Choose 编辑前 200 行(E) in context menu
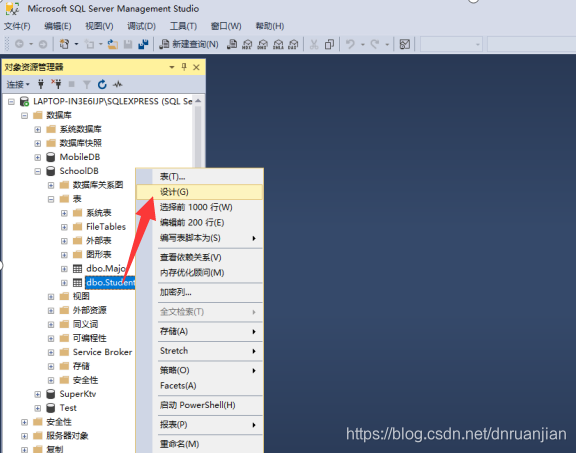 point(199,223)
